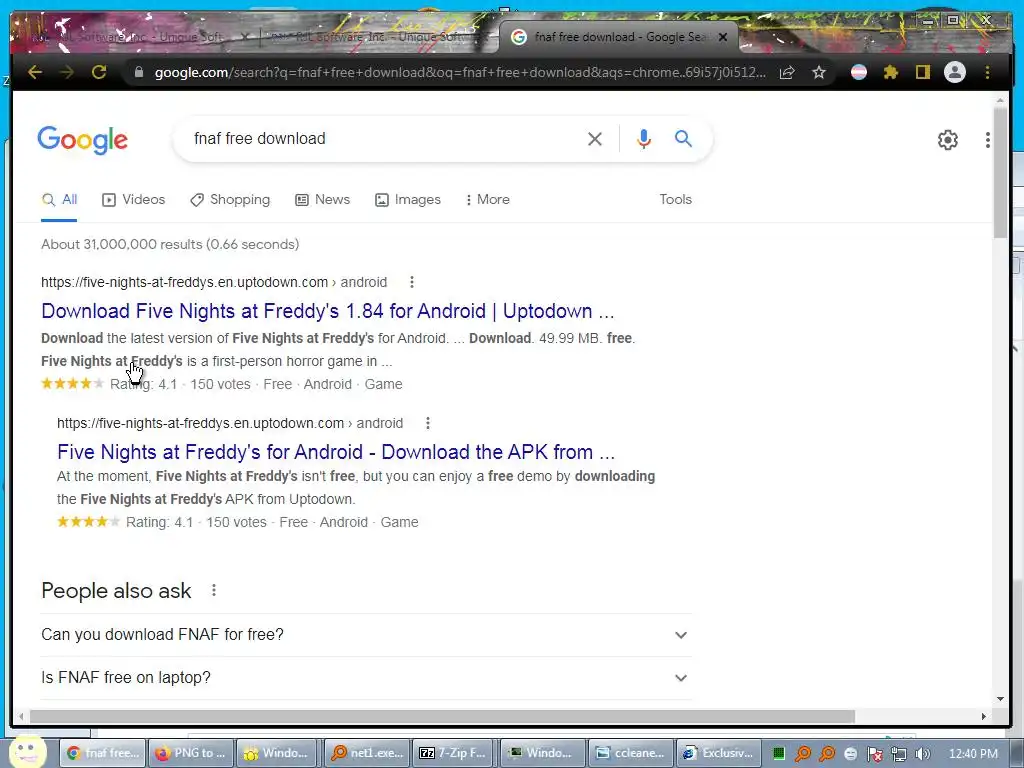Start voice search with the microphone
Viewport: 1024px width, 768px height.
(643, 139)
